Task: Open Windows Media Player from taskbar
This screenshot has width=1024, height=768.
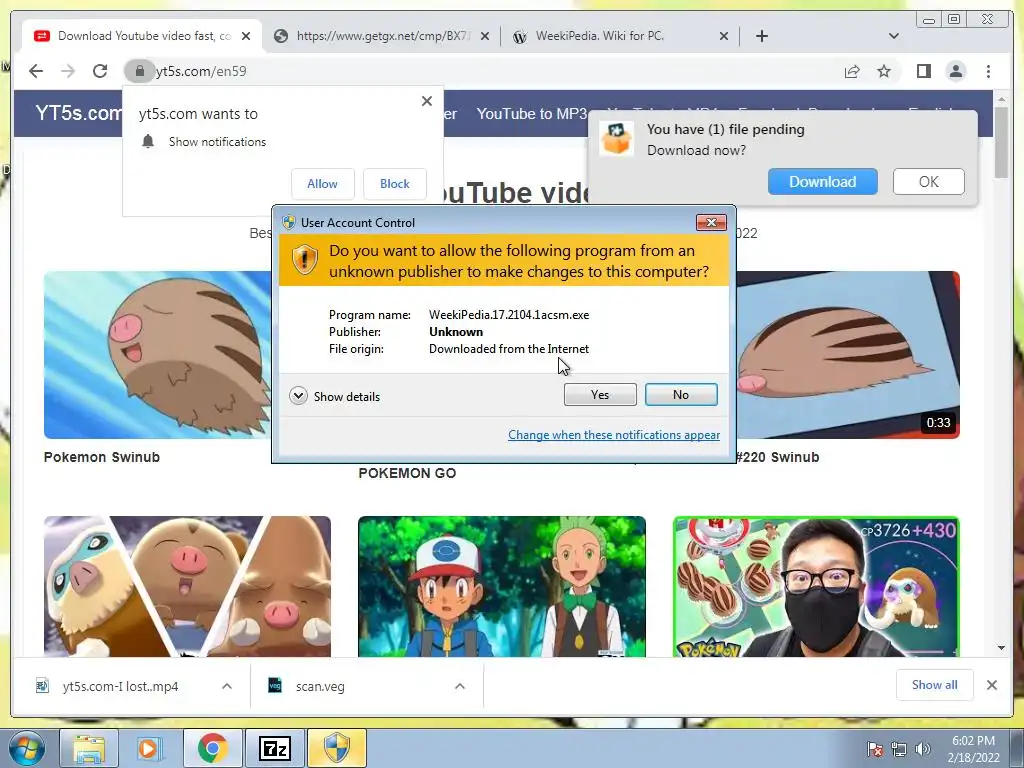Action: pyautogui.click(x=148, y=748)
